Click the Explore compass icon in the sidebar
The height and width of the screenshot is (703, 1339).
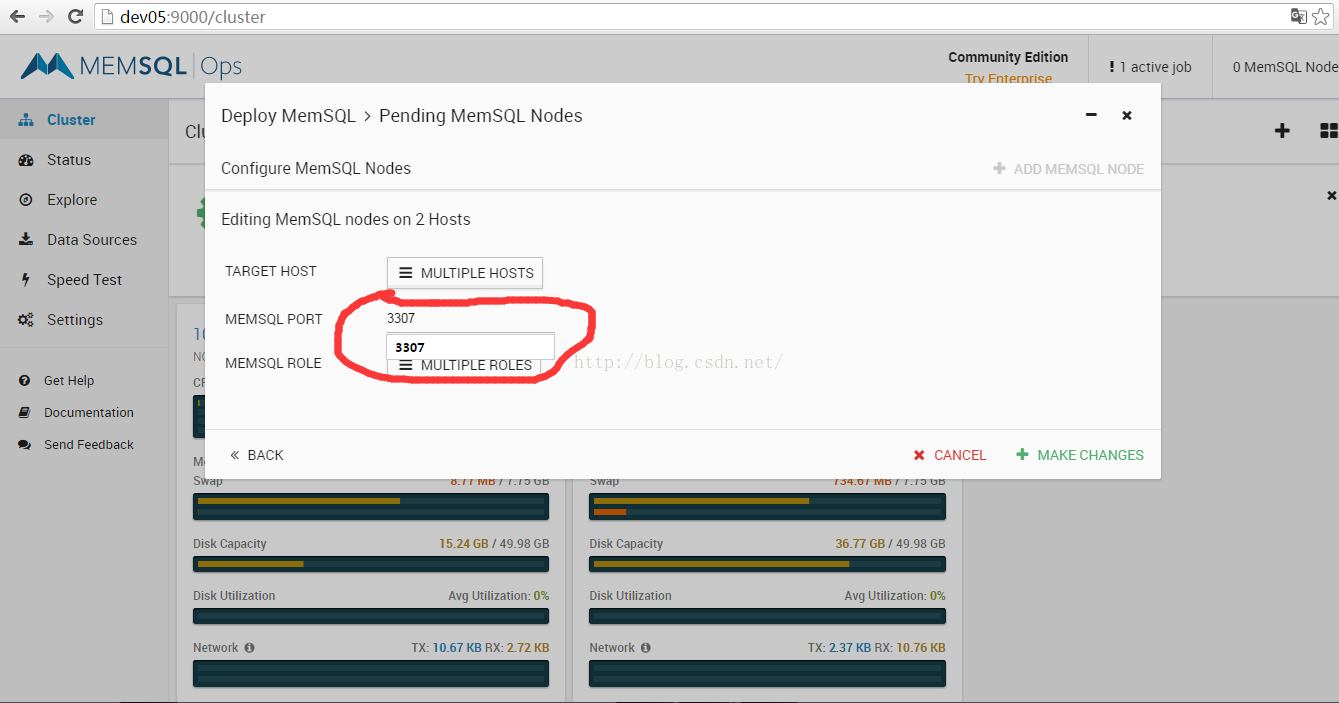[x=26, y=199]
